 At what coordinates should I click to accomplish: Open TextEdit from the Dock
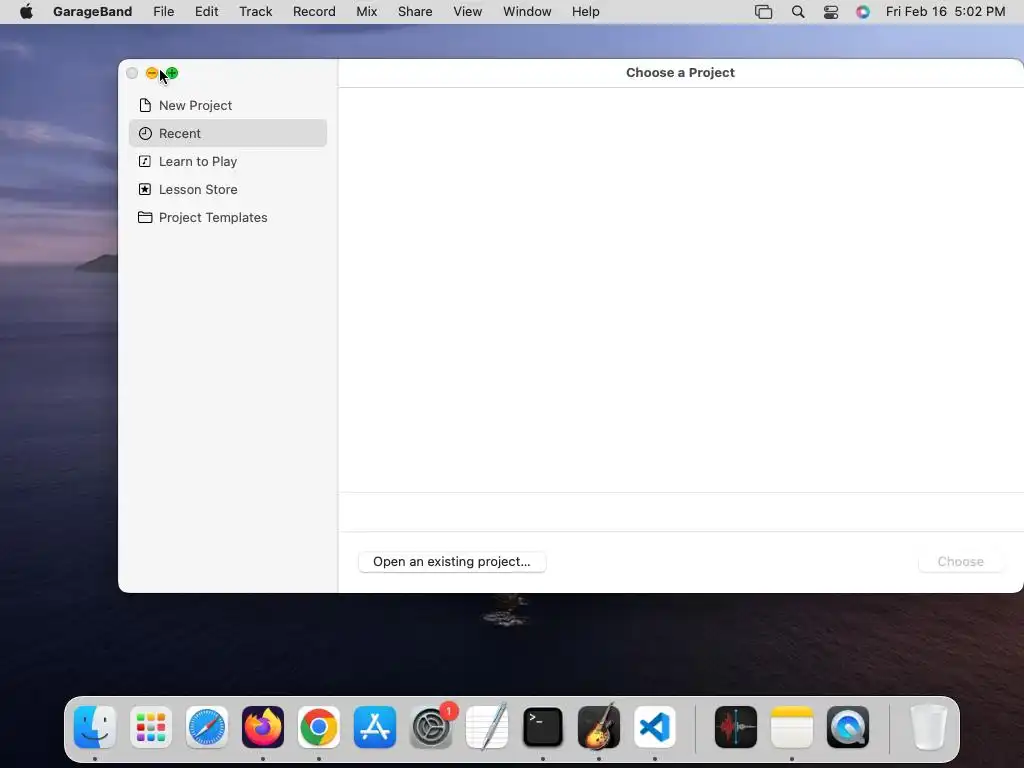pyautogui.click(x=487, y=727)
